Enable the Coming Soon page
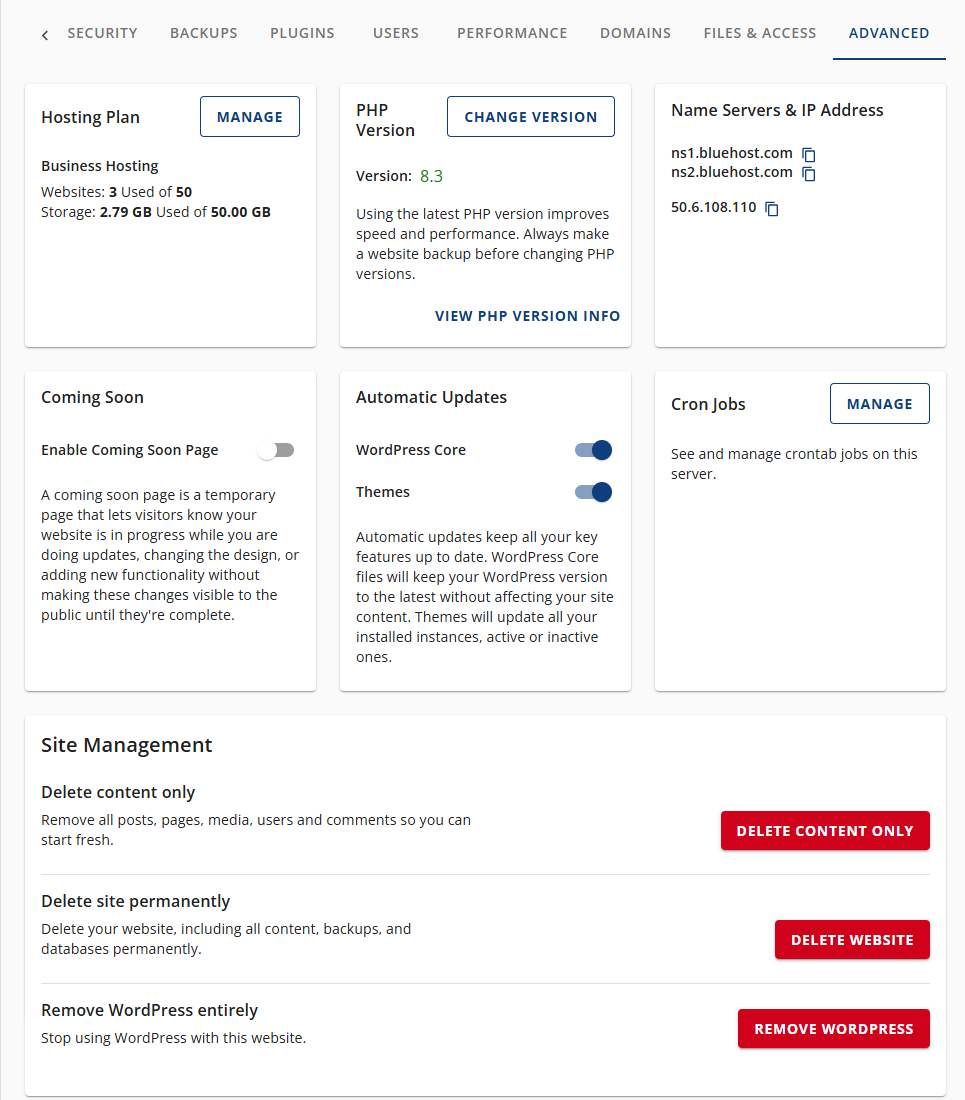965x1100 pixels. [x=275, y=450]
